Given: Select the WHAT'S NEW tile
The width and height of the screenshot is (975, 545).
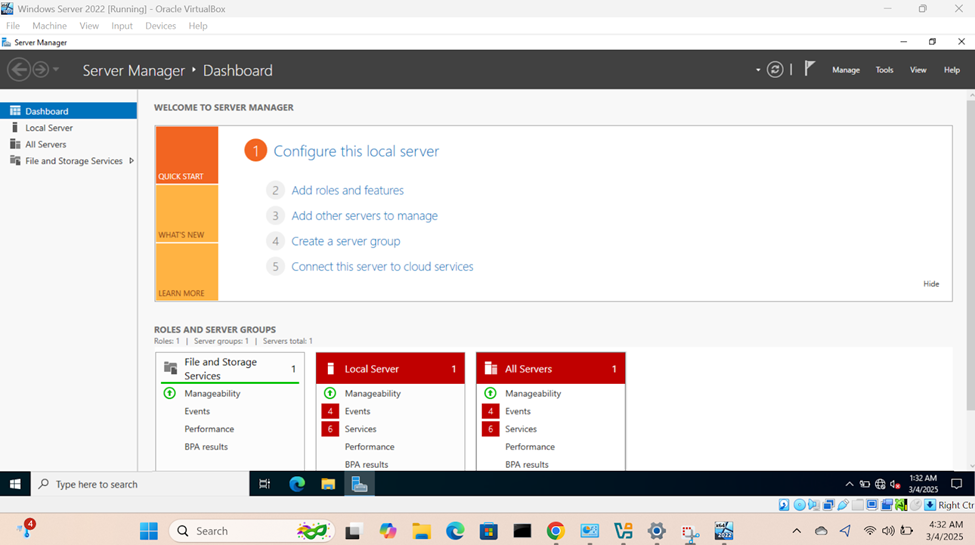Looking at the screenshot, I should coord(187,213).
